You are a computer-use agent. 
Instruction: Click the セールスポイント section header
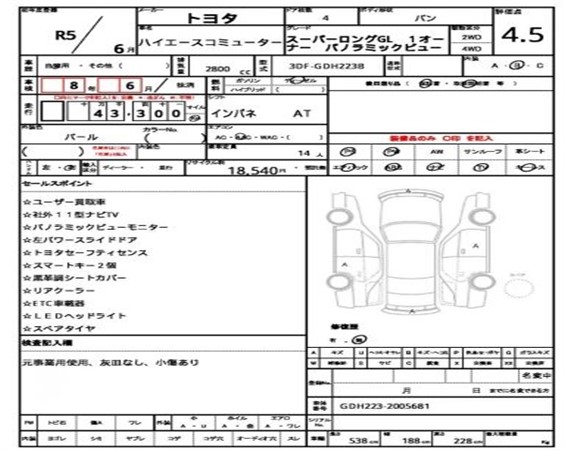point(57,184)
